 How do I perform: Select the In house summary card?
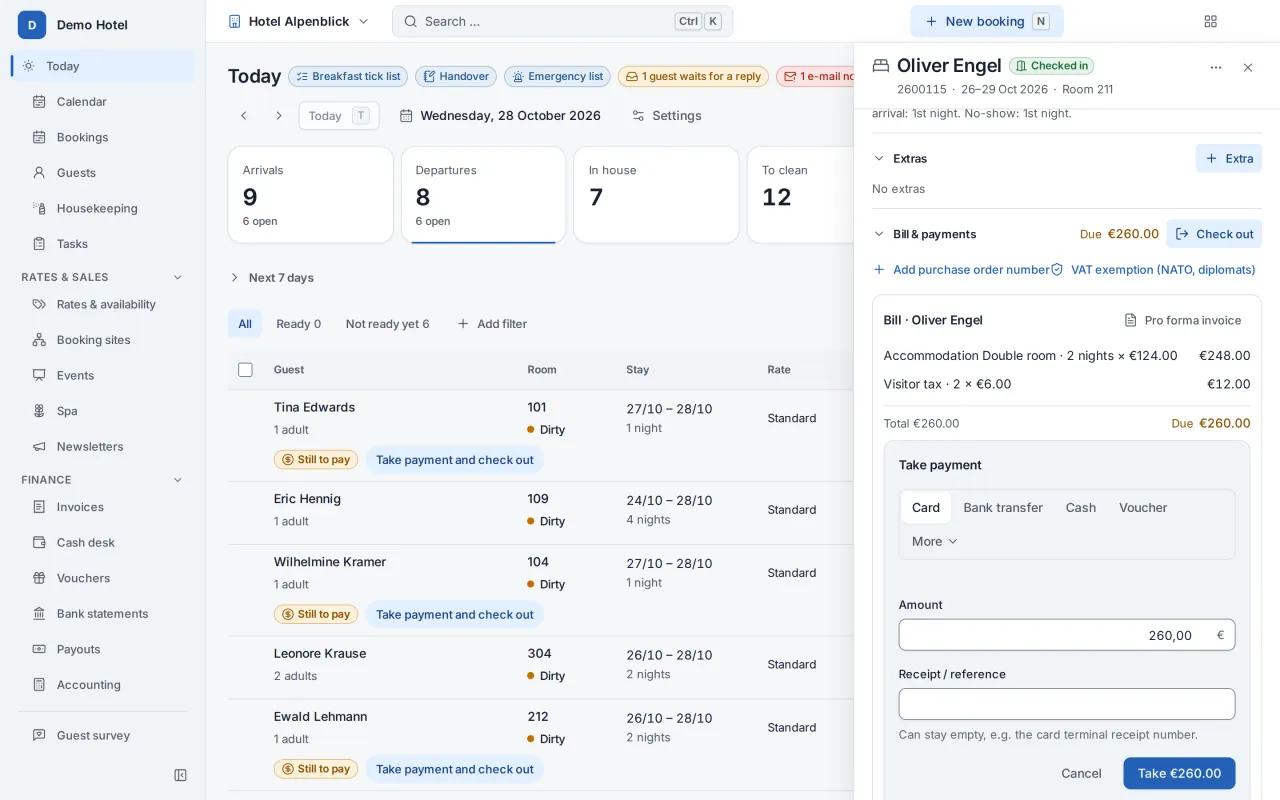pyautogui.click(x=656, y=195)
